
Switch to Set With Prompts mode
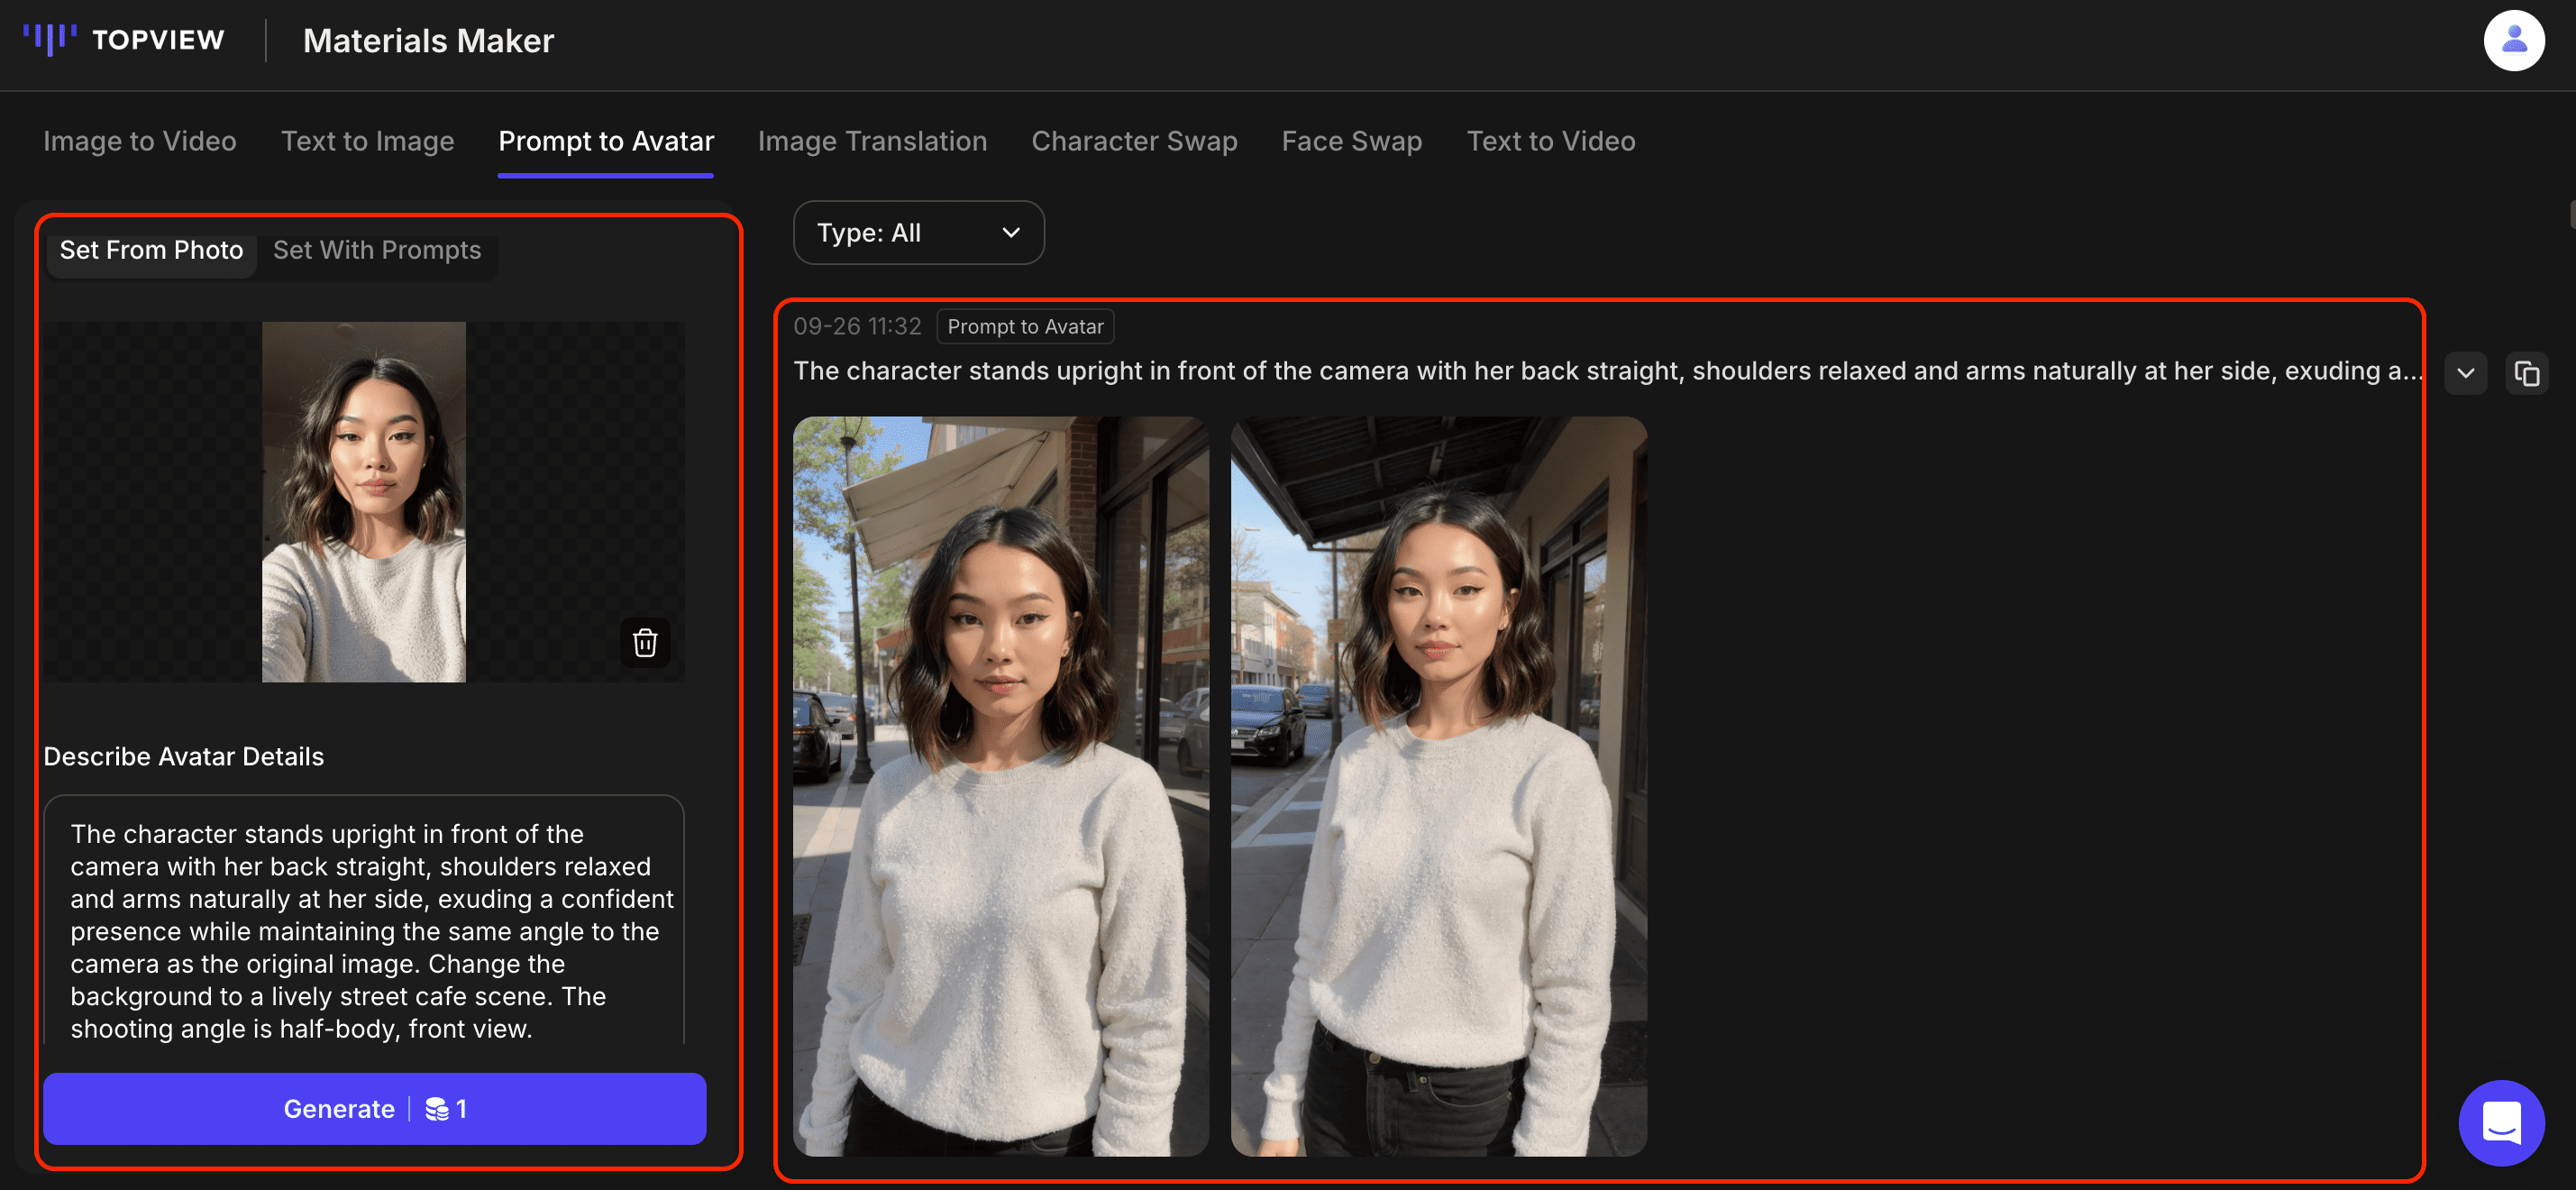tap(377, 250)
